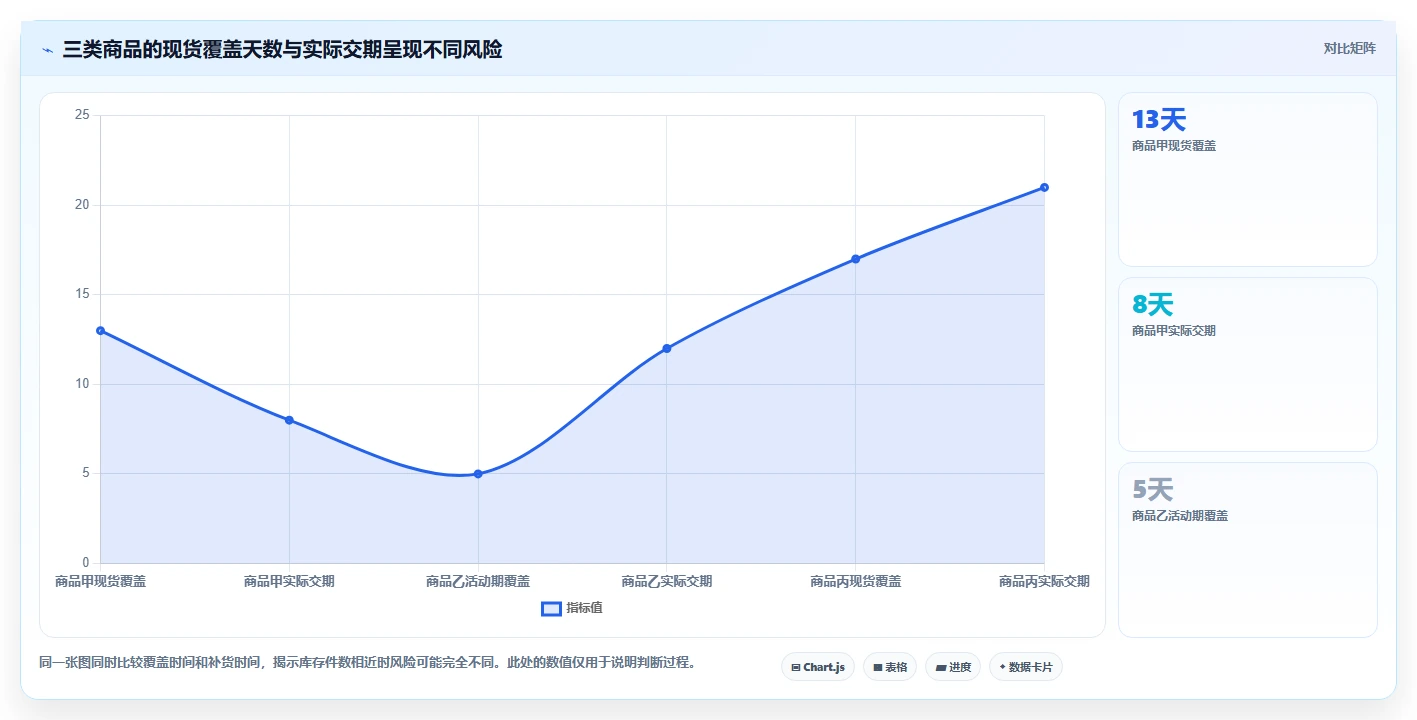Click the y-axis value 25
Image resolution: width=1417 pixels, height=720 pixels.
(82, 115)
